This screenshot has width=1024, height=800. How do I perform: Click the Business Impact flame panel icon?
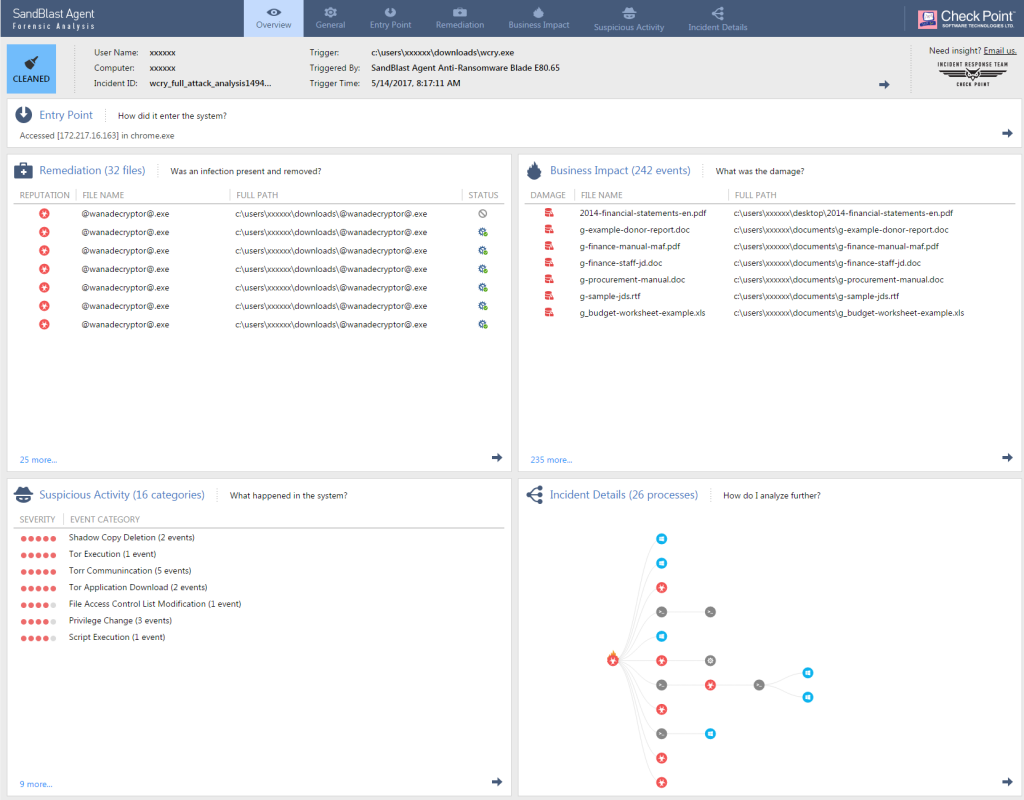(x=534, y=170)
